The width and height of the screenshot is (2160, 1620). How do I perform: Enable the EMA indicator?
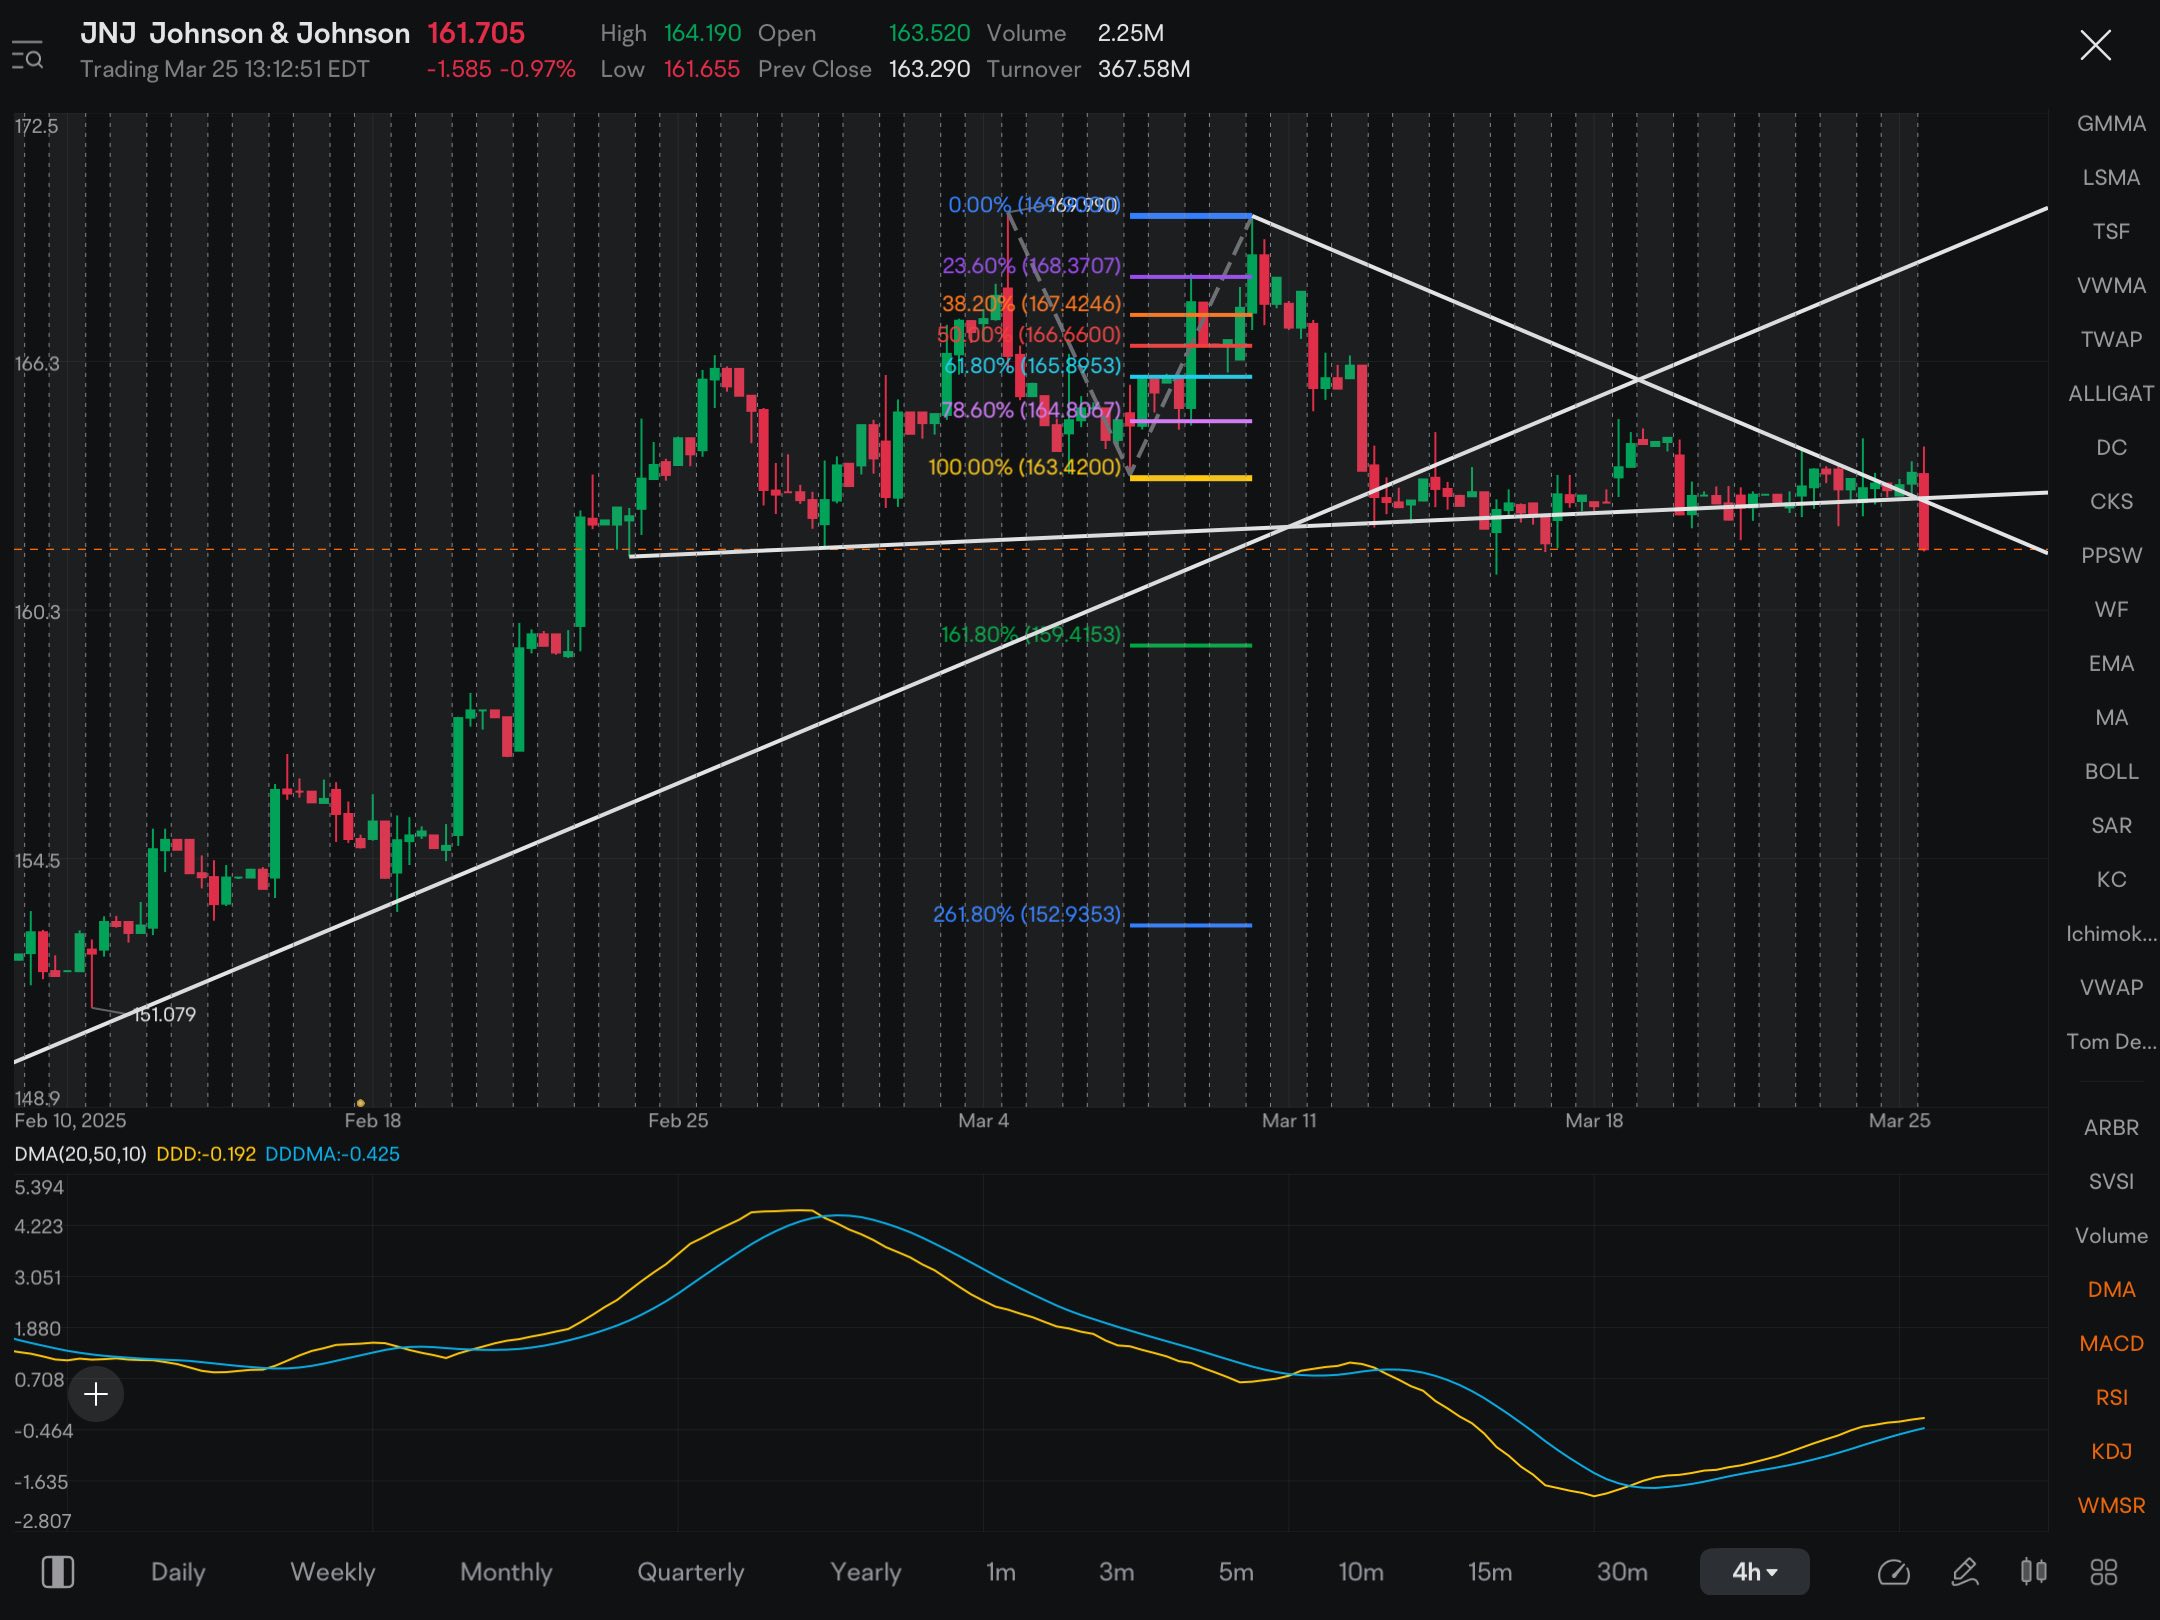coord(2111,664)
